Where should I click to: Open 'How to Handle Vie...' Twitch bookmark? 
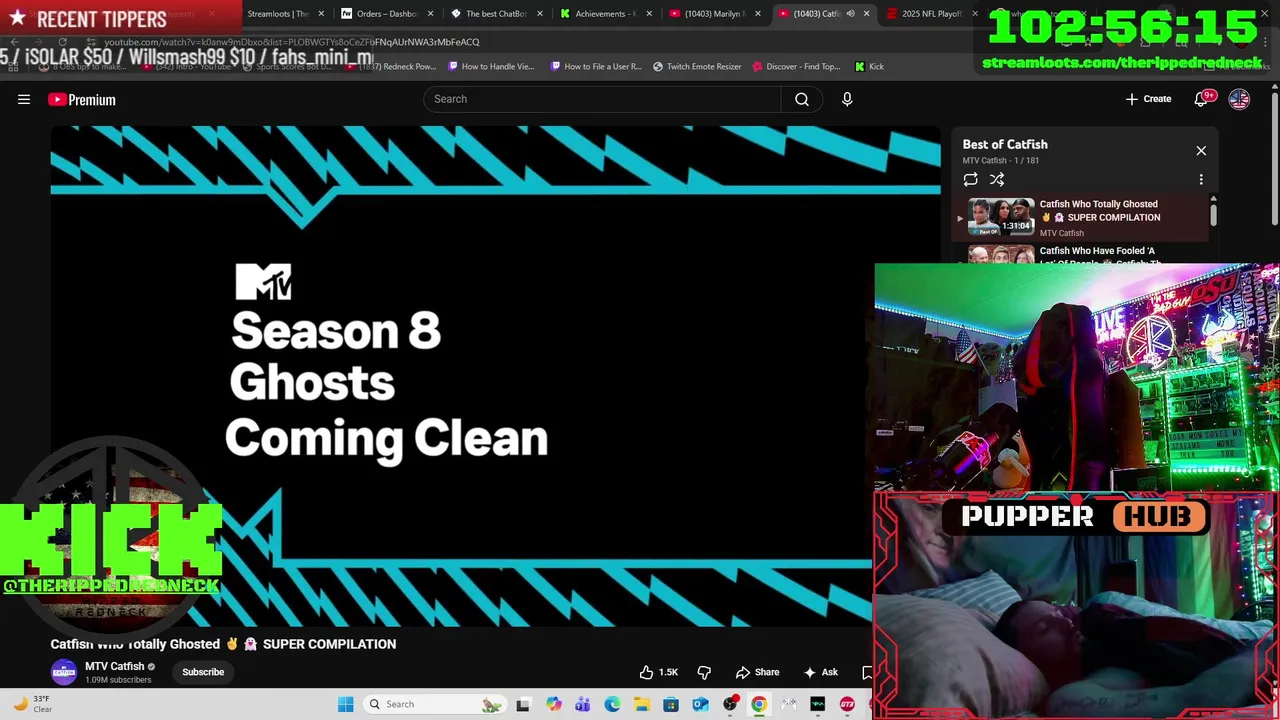click(x=491, y=67)
